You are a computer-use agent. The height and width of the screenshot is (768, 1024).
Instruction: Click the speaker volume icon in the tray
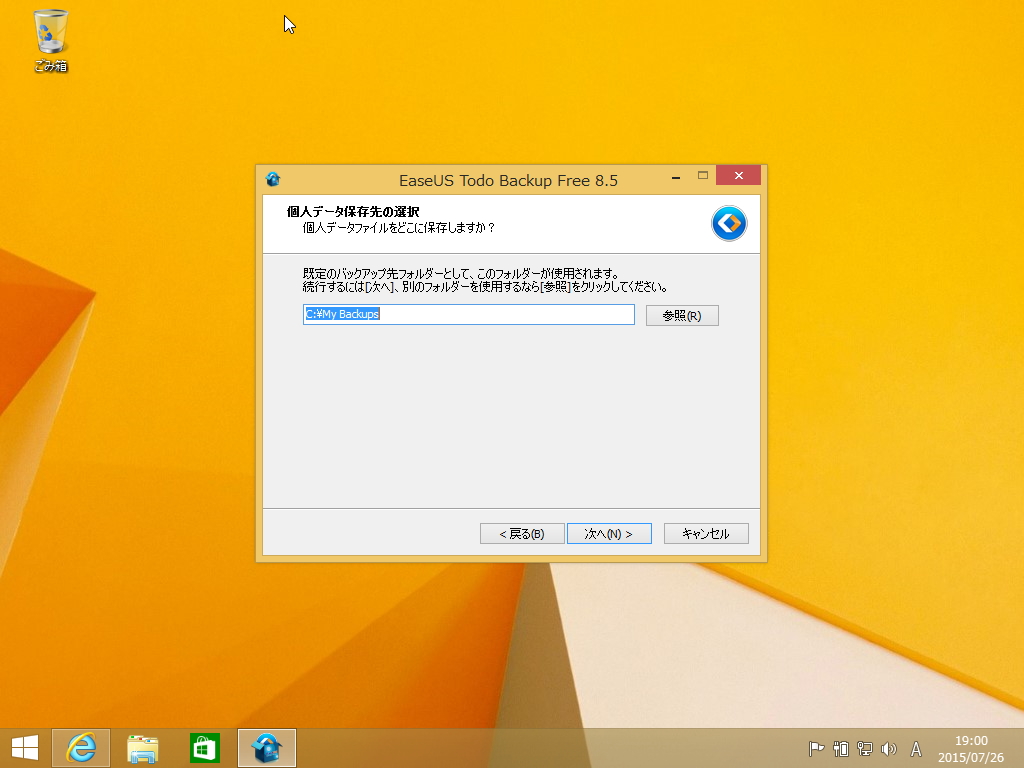889,747
